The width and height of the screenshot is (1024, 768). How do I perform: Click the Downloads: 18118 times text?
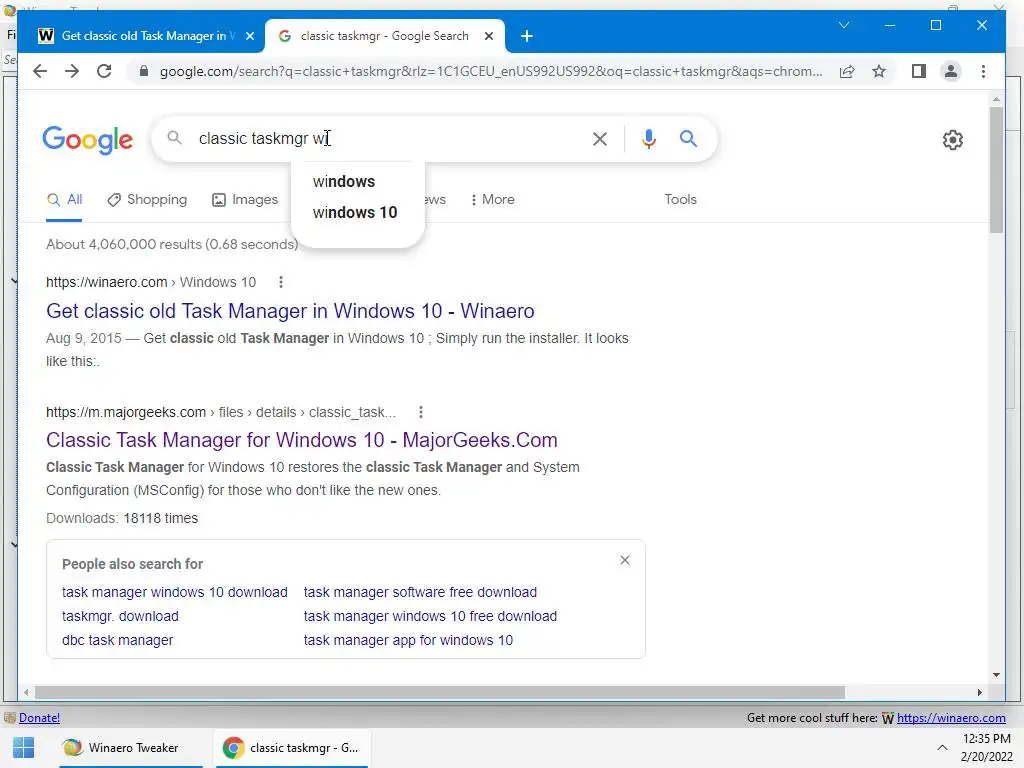[122, 519]
